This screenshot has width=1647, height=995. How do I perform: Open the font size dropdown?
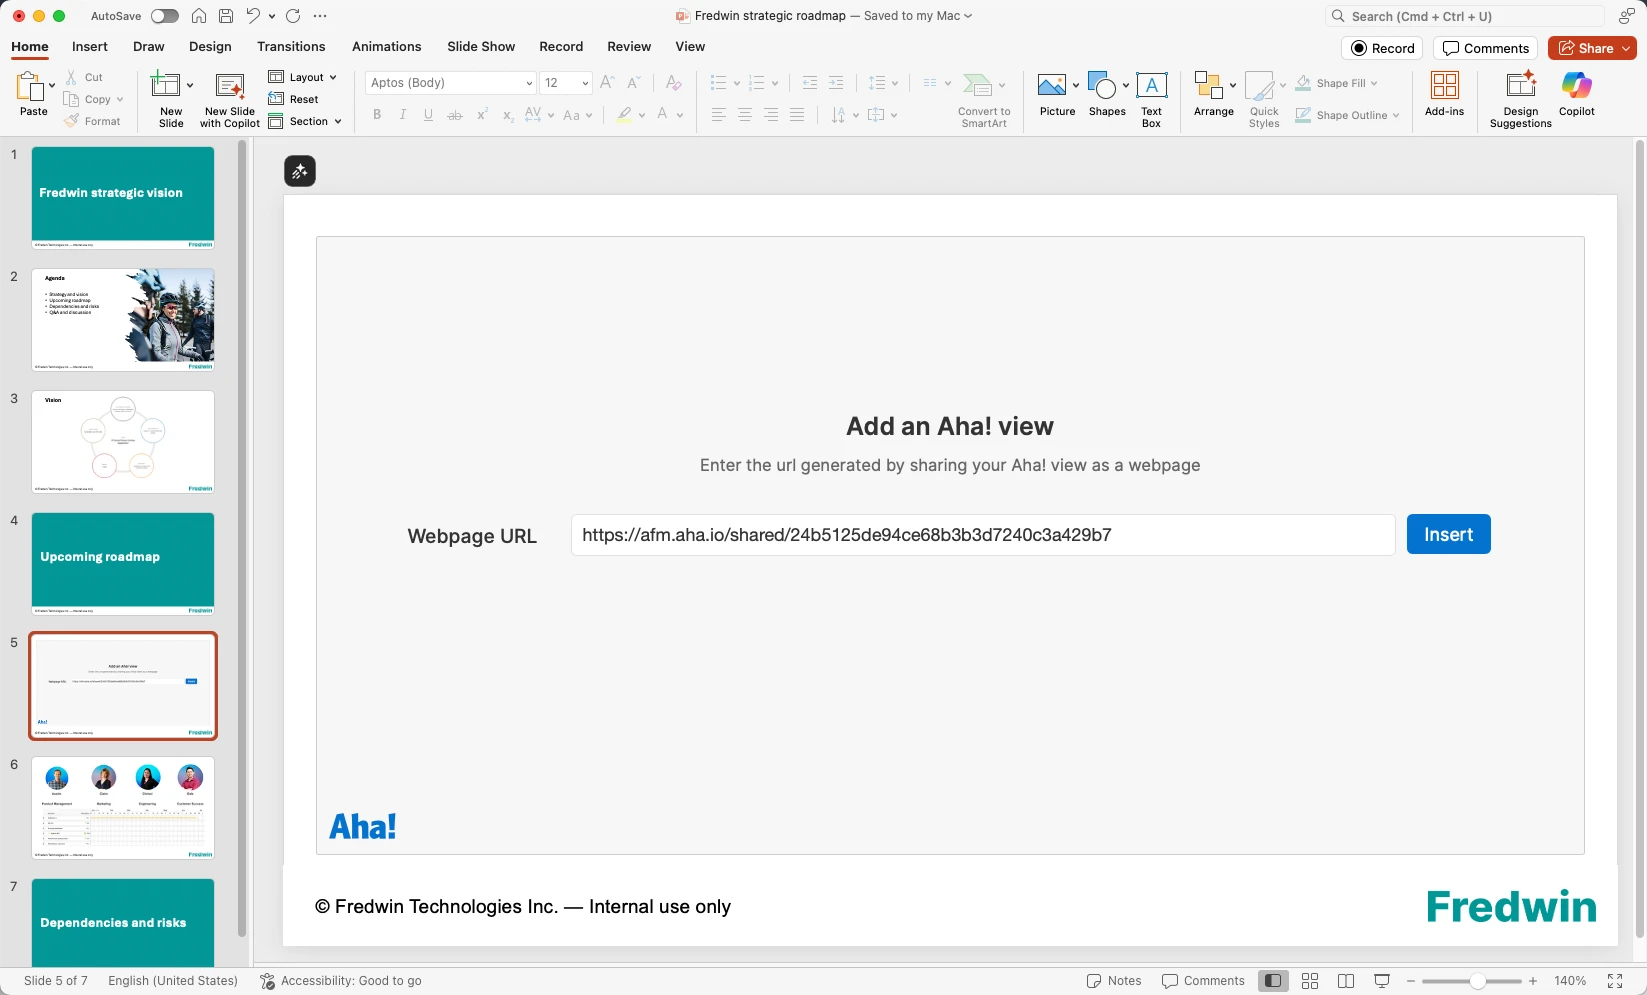(x=585, y=84)
